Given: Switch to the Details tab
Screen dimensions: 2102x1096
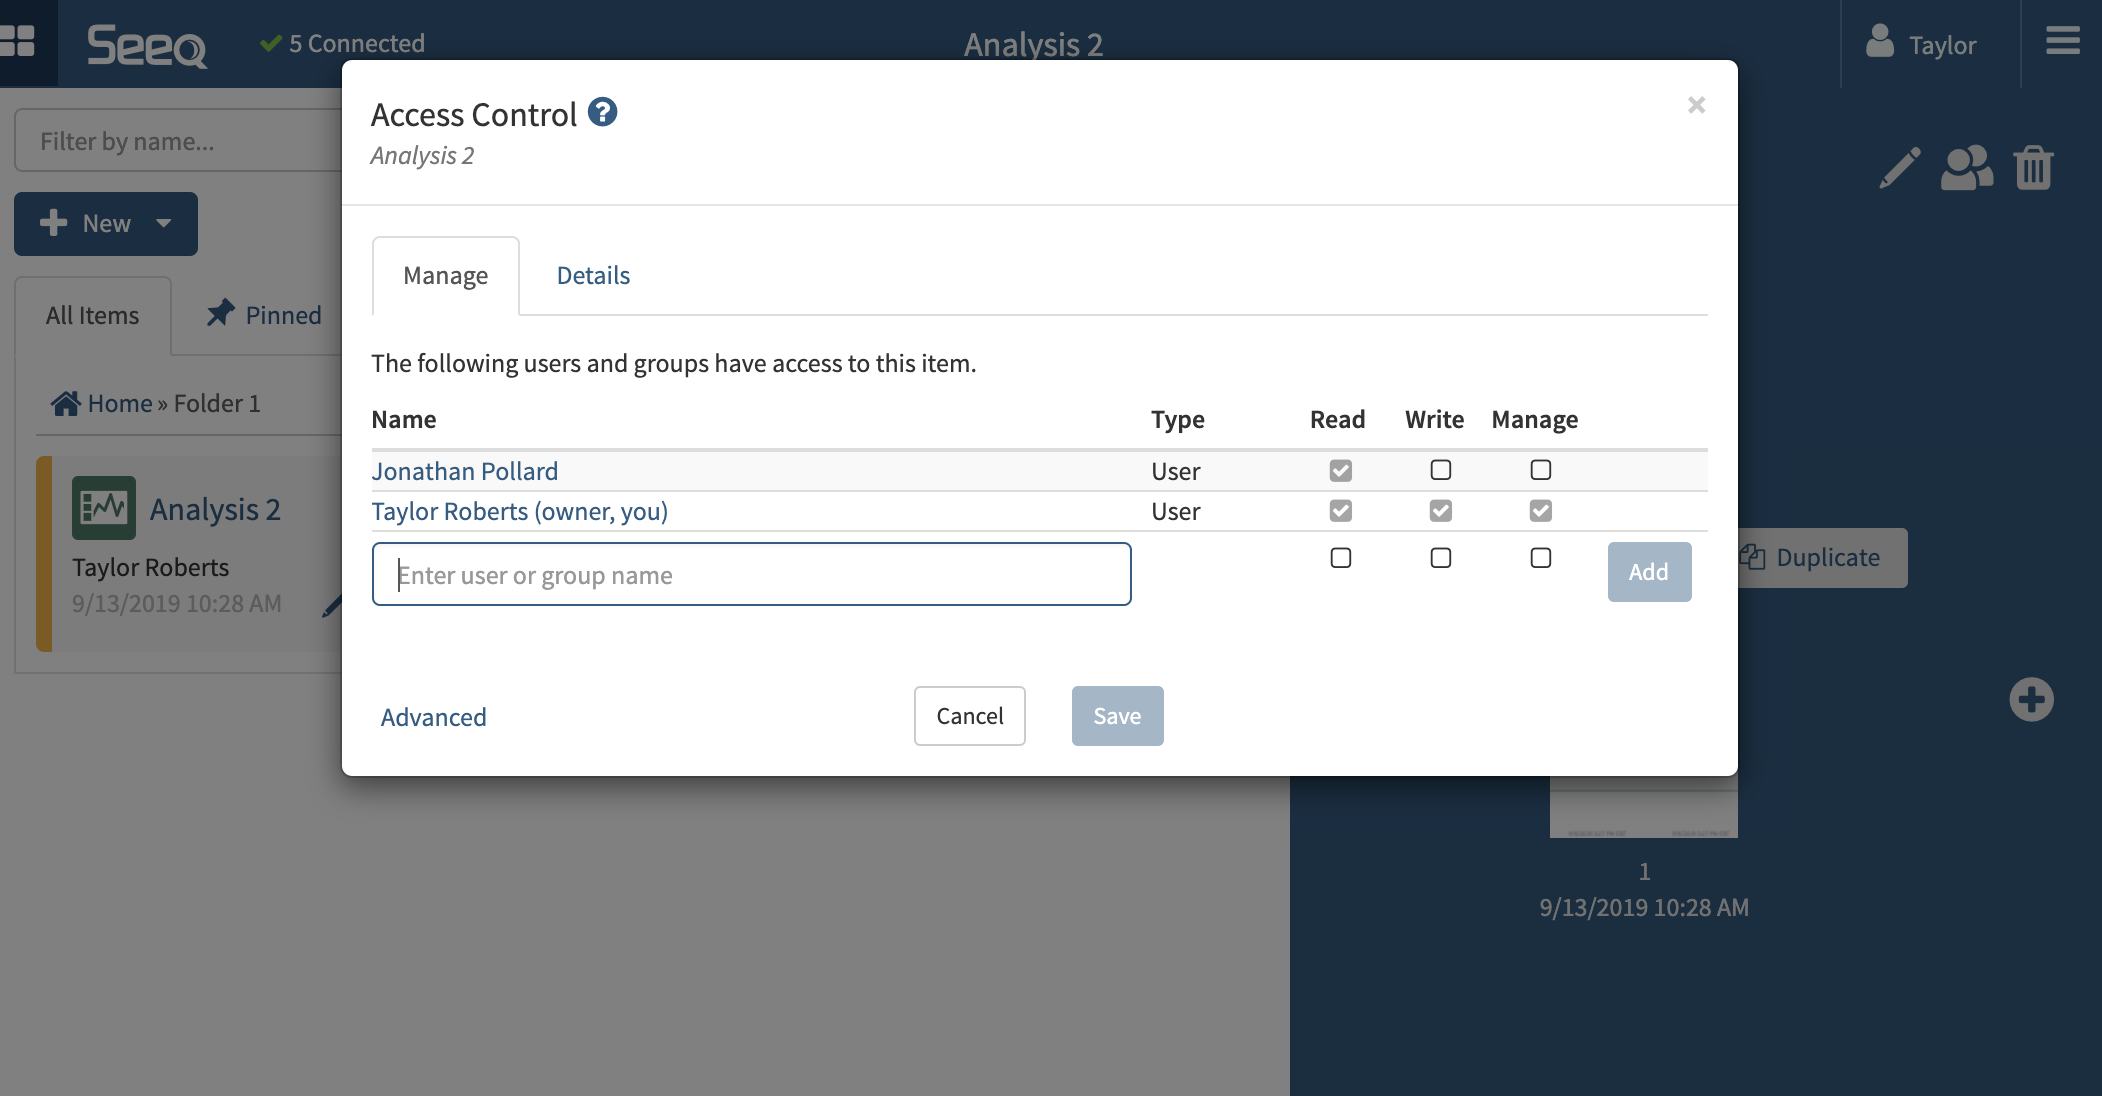Looking at the screenshot, I should point(593,275).
